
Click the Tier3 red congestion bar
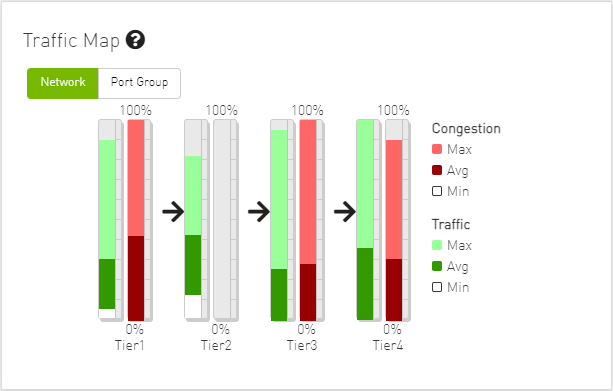pos(308,221)
